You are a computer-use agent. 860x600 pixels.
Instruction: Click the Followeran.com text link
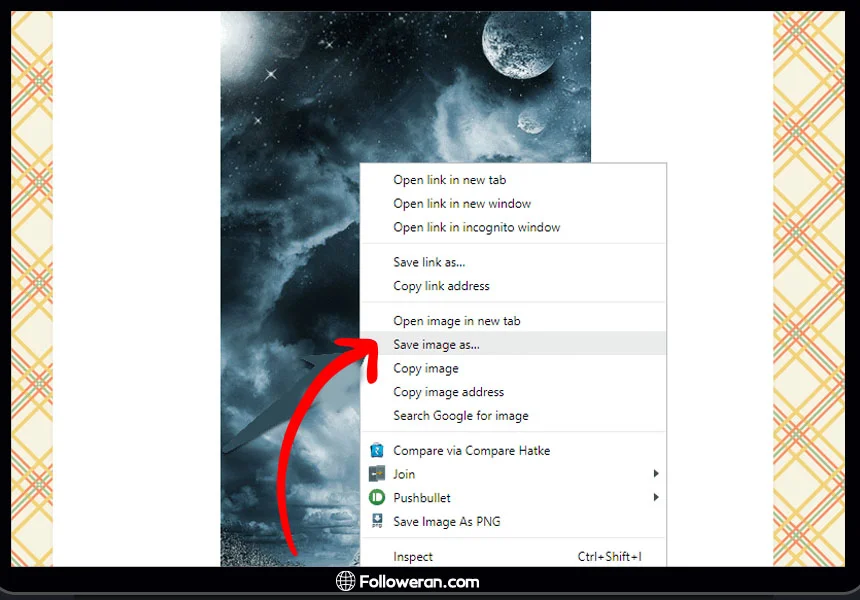click(420, 582)
